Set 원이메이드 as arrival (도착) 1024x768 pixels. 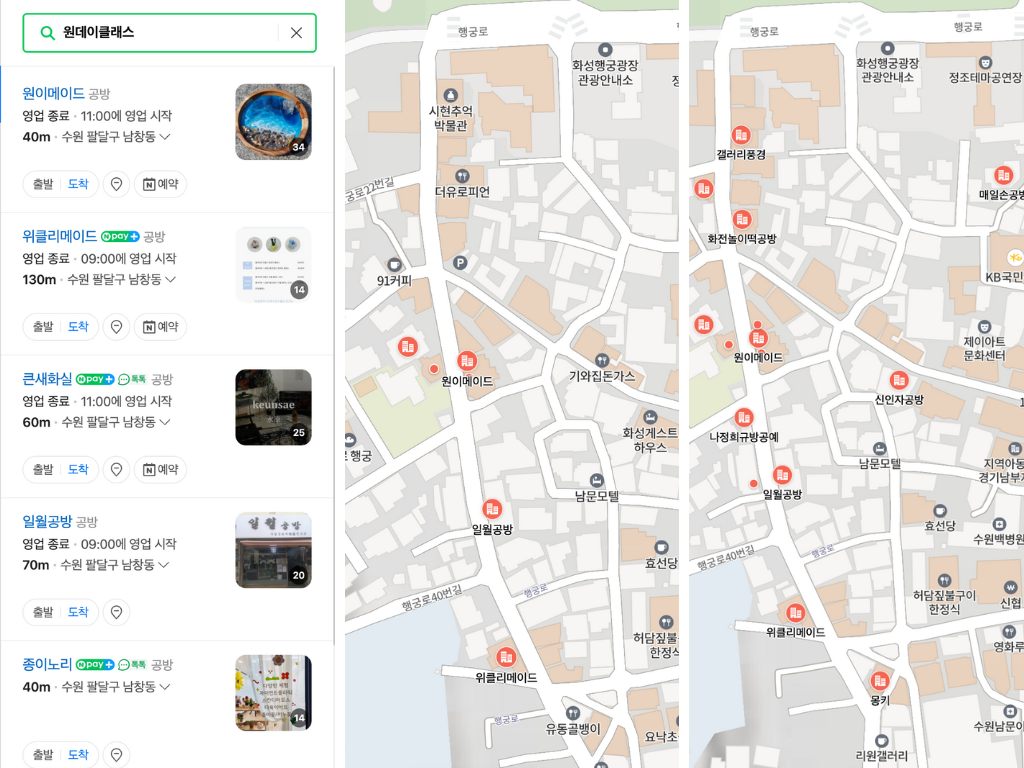78,184
